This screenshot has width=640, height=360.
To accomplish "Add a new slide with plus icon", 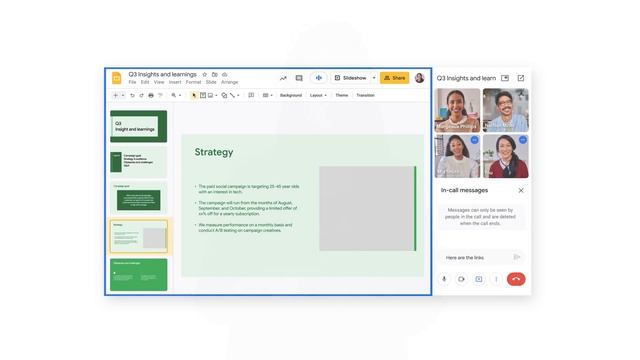I will [116, 95].
